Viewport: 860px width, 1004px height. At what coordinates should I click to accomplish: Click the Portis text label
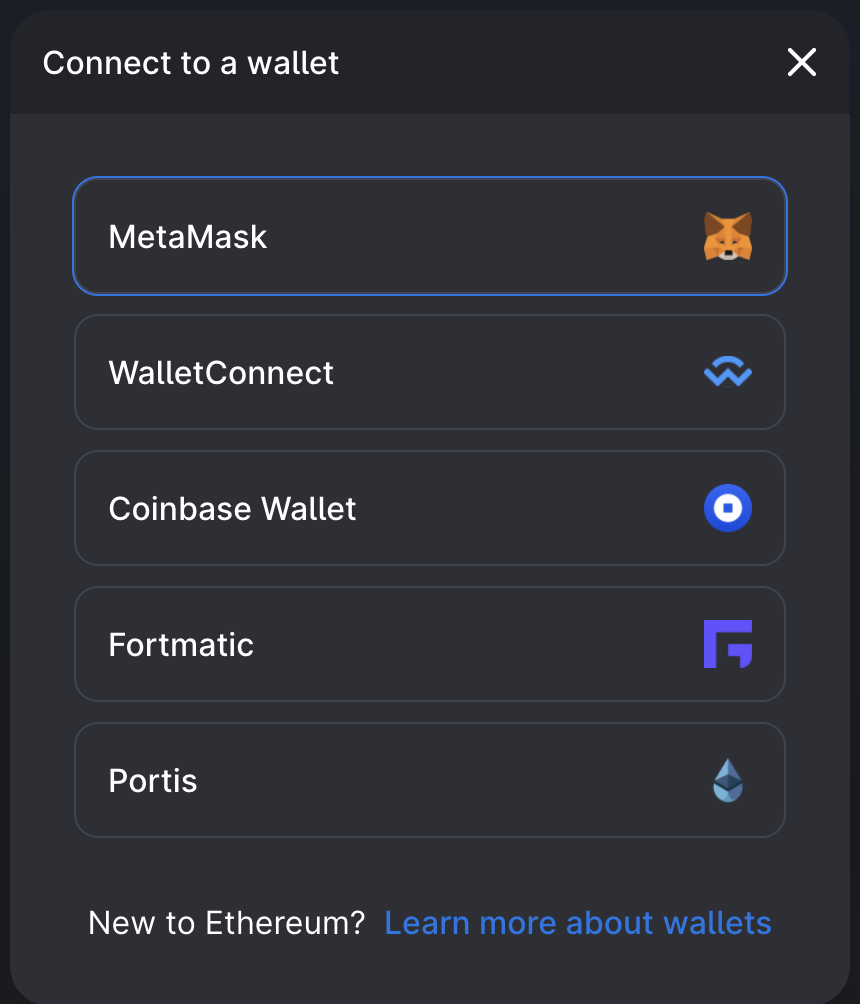(153, 781)
